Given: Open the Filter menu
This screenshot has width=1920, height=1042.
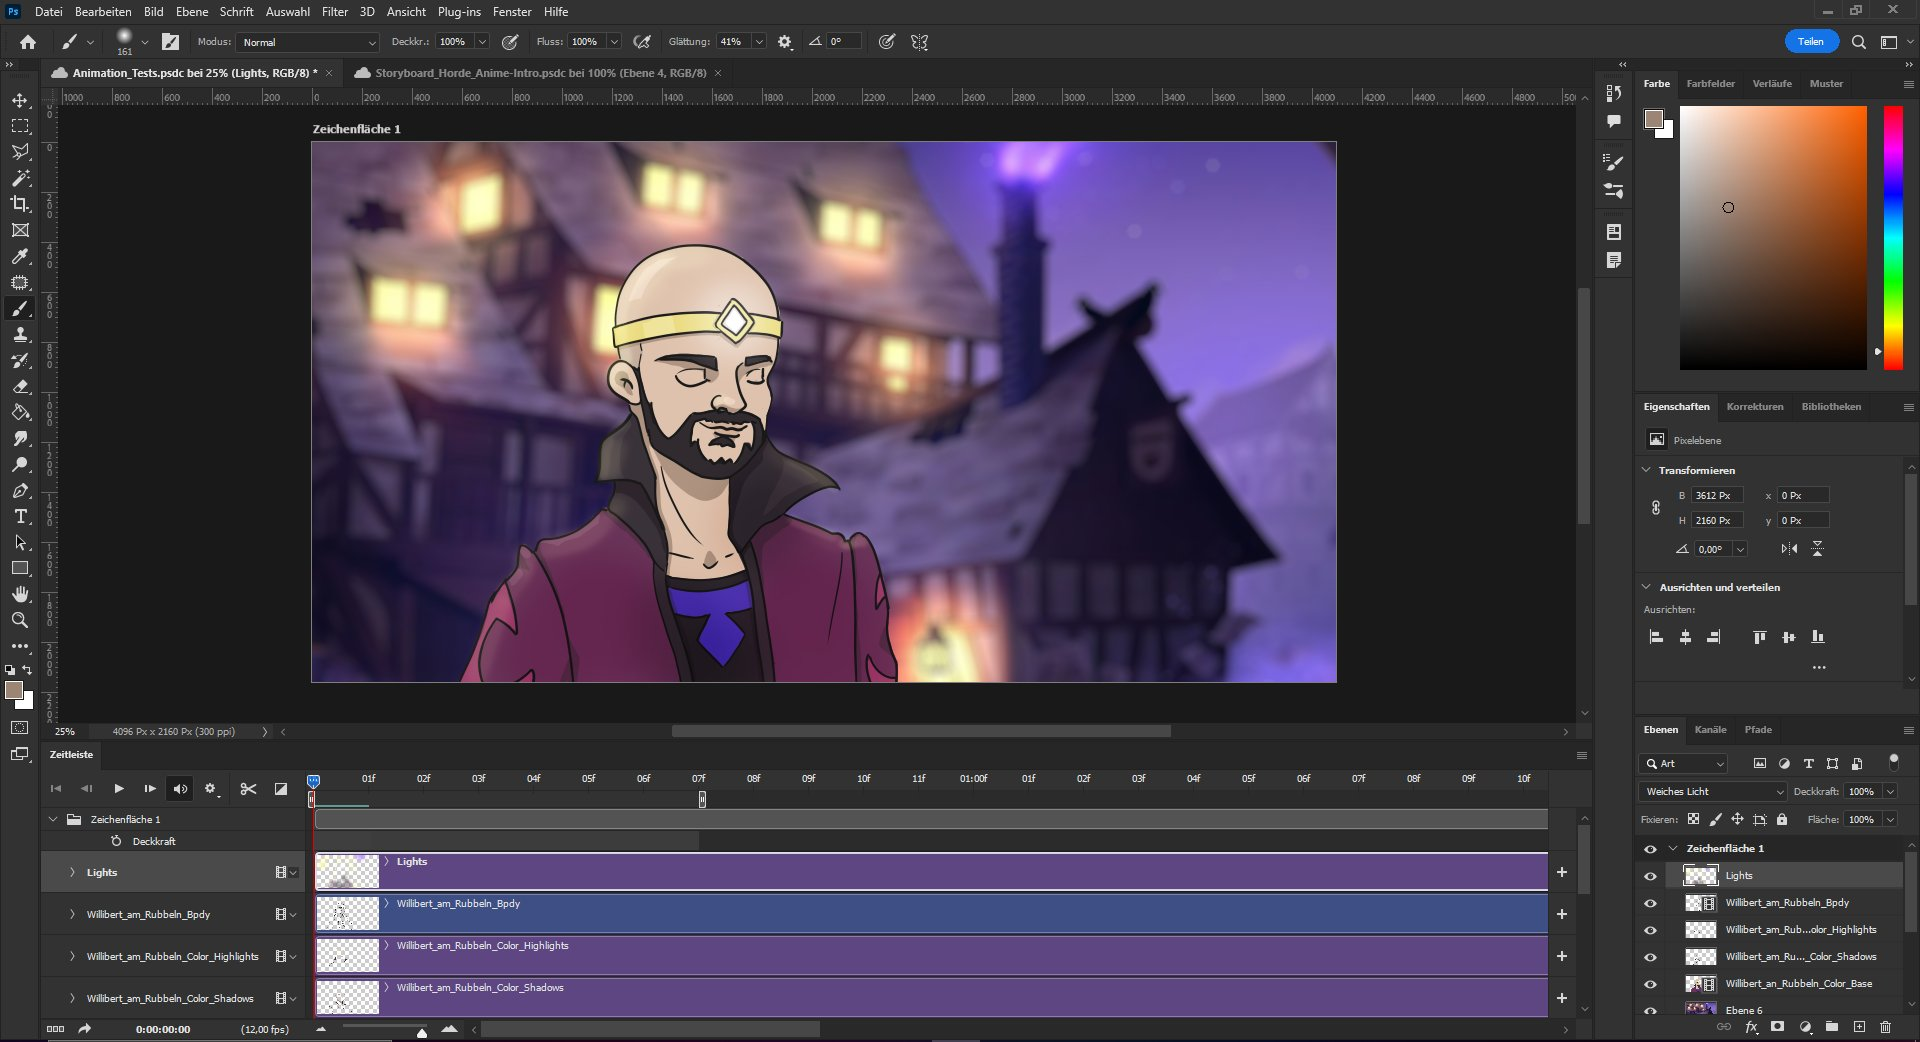Looking at the screenshot, I should click(334, 12).
